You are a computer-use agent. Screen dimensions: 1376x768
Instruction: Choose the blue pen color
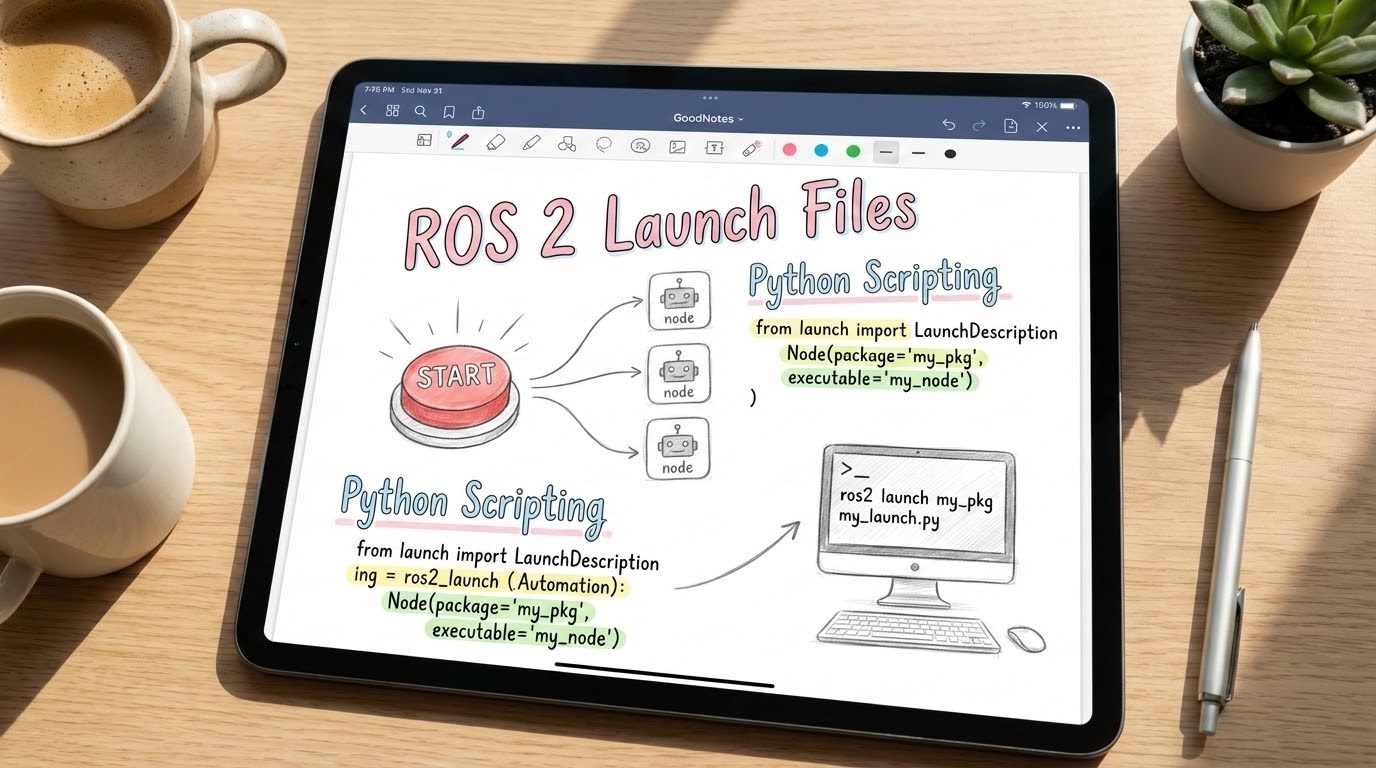click(821, 151)
